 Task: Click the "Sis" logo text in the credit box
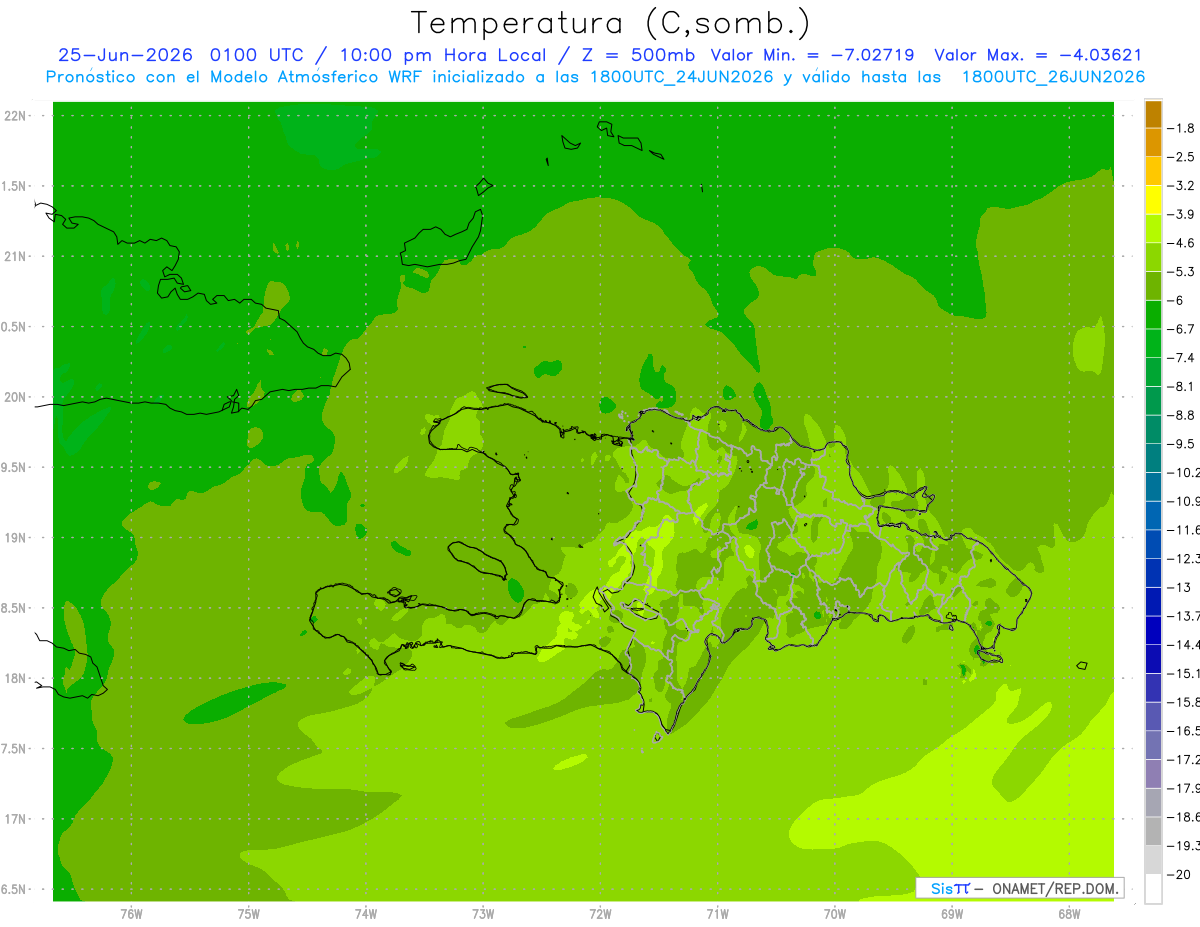(x=941, y=888)
